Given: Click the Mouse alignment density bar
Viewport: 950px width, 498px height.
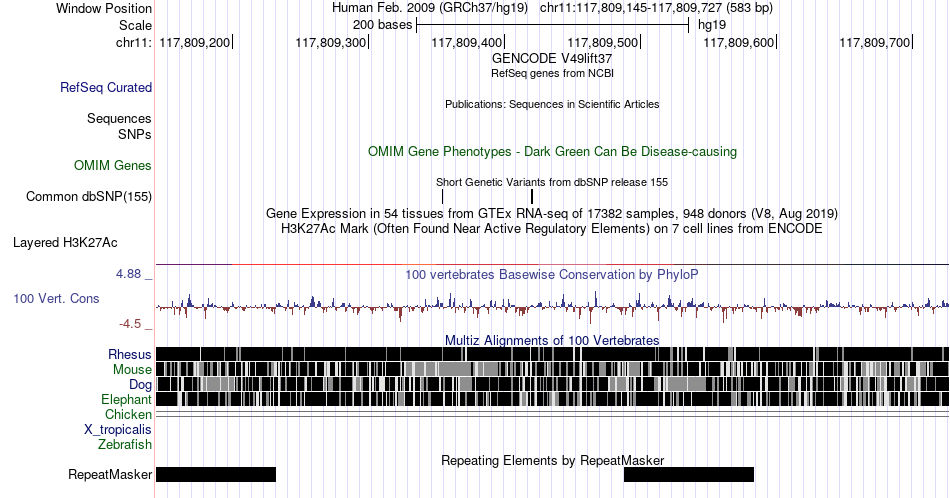Looking at the screenshot, I should tap(552, 369).
